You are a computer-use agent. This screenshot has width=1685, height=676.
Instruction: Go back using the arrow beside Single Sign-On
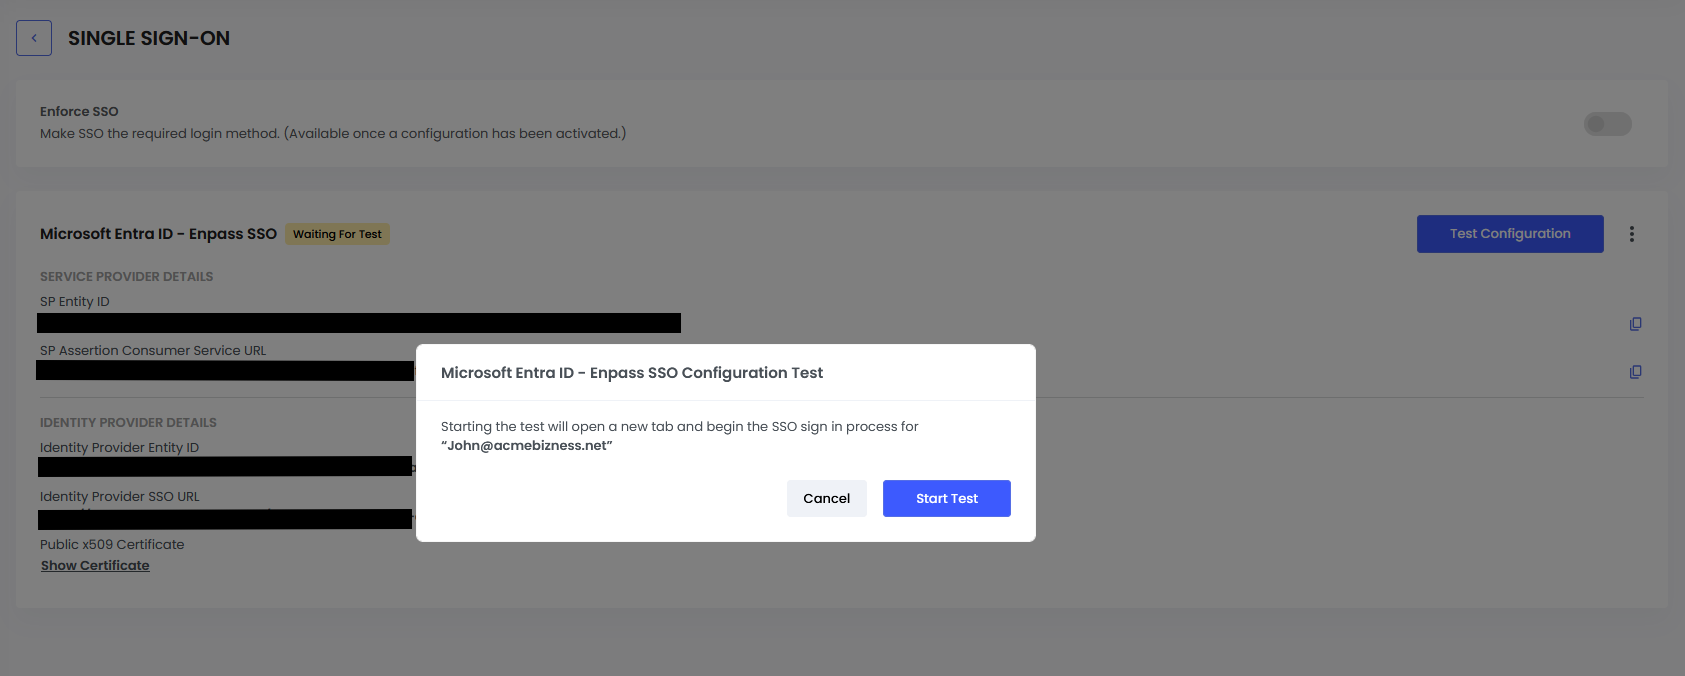point(34,38)
